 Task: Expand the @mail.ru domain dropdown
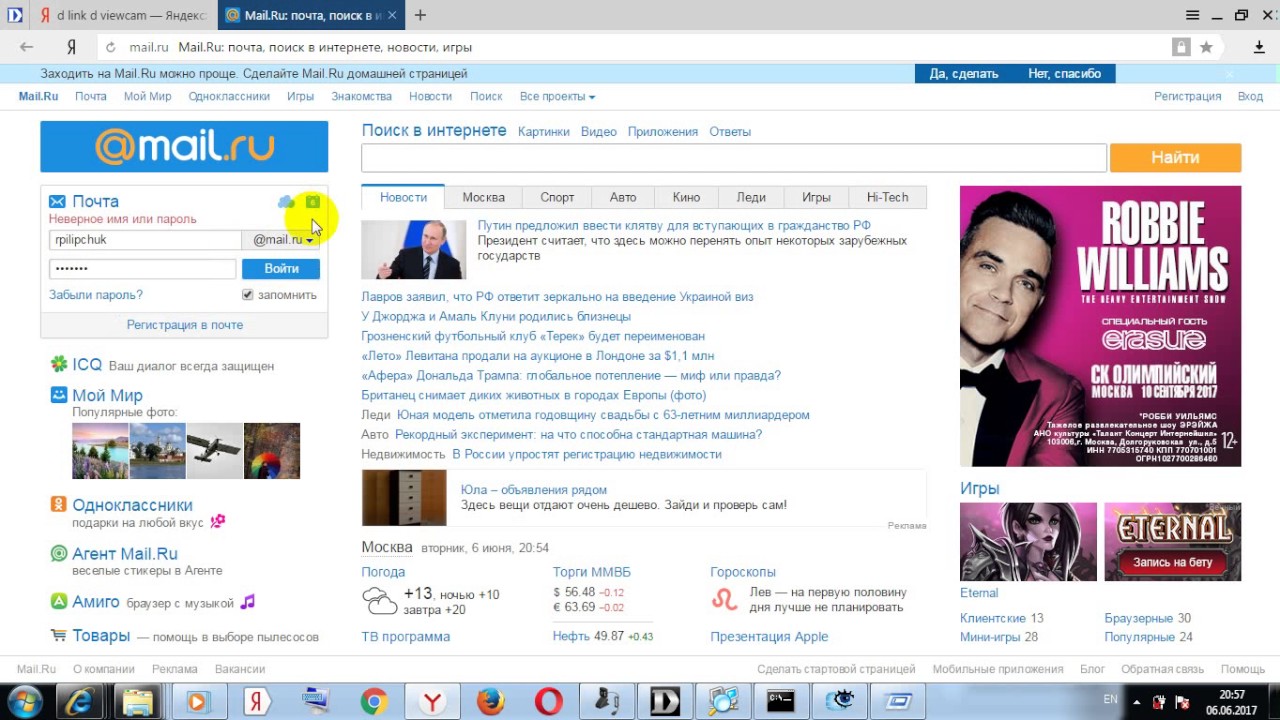point(283,240)
